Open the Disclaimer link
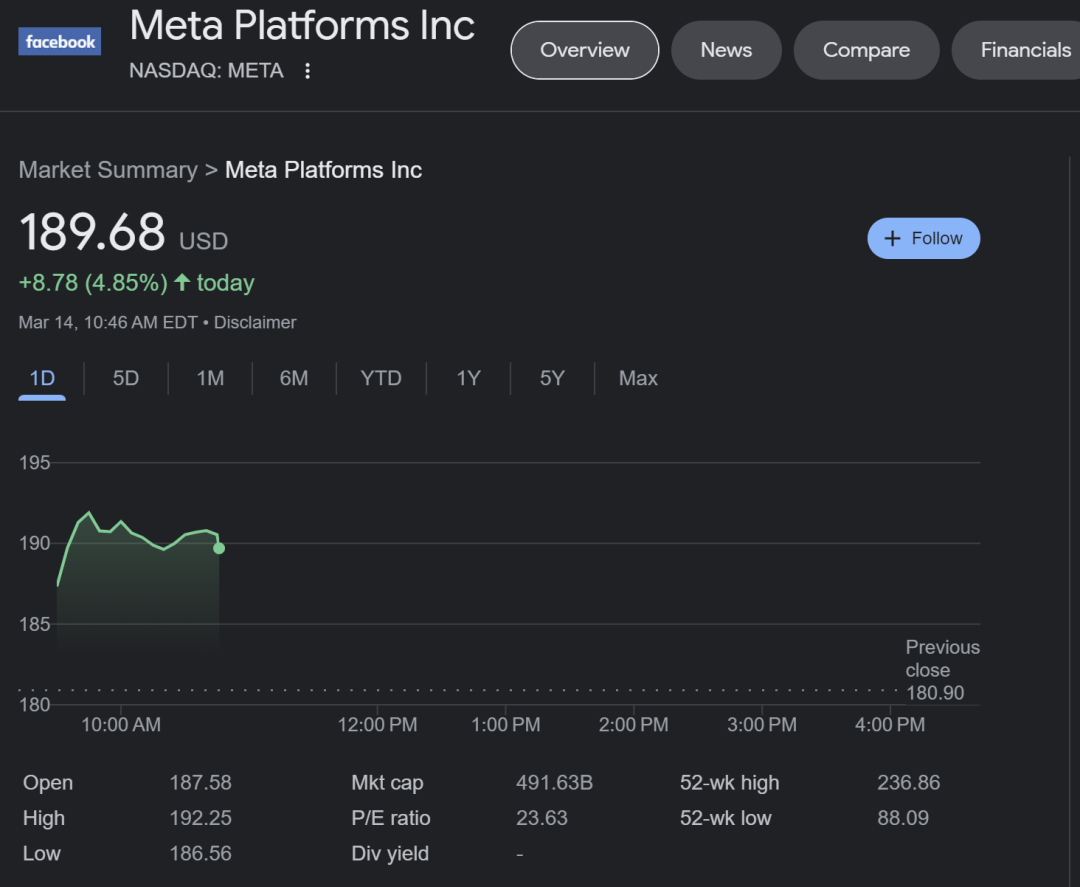The width and height of the screenshot is (1080, 887). (255, 322)
